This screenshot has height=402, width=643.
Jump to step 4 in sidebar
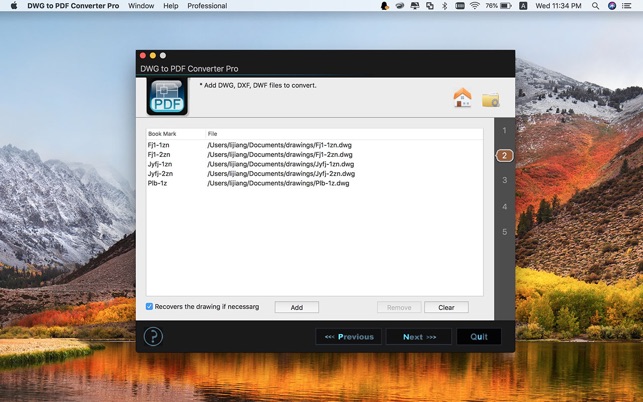pos(504,207)
